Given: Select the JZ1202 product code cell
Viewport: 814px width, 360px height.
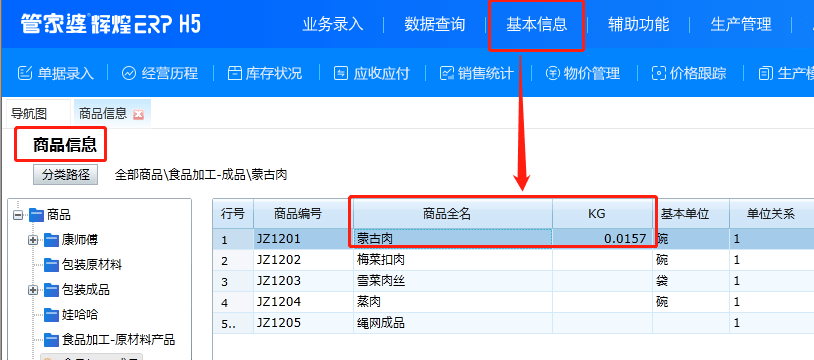Looking at the screenshot, I should coord(303,260).
